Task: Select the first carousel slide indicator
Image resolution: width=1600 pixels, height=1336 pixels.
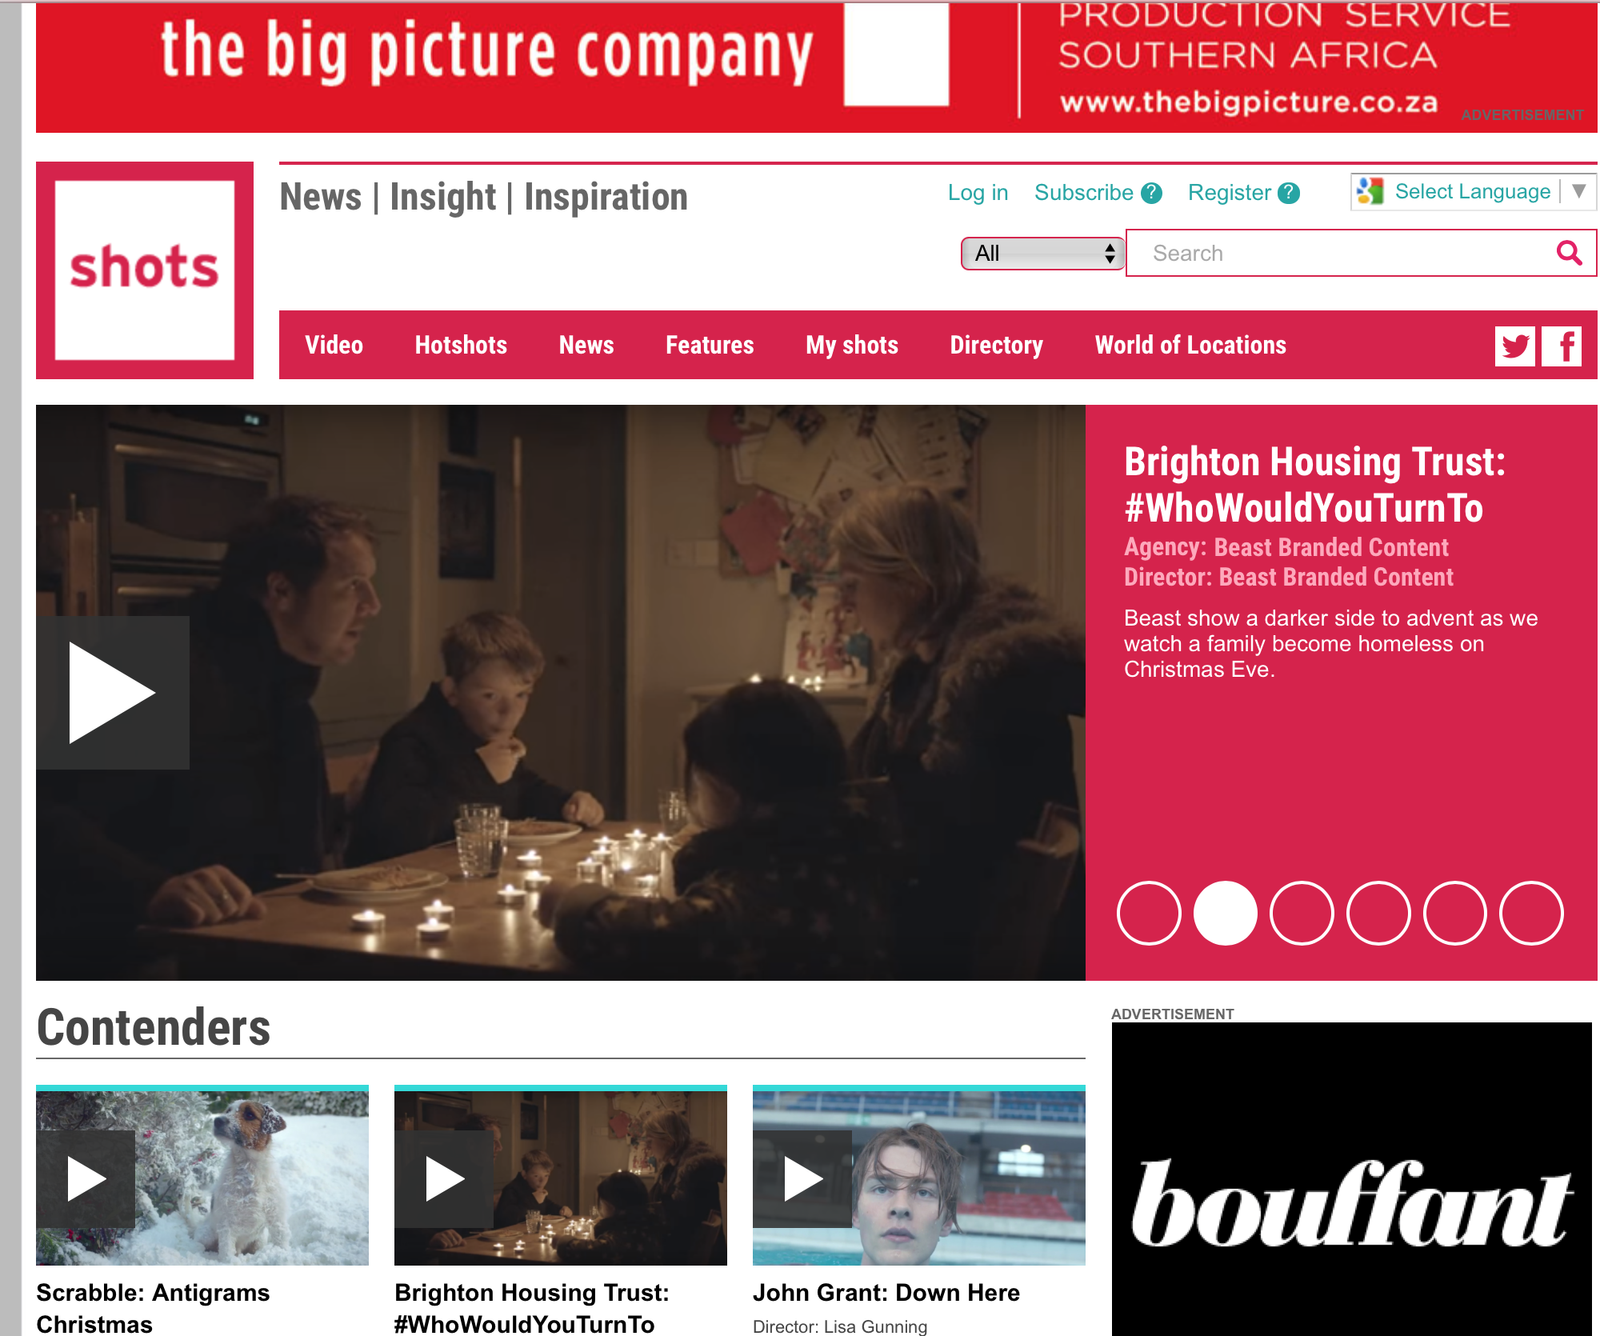Action: (1149, 913)
